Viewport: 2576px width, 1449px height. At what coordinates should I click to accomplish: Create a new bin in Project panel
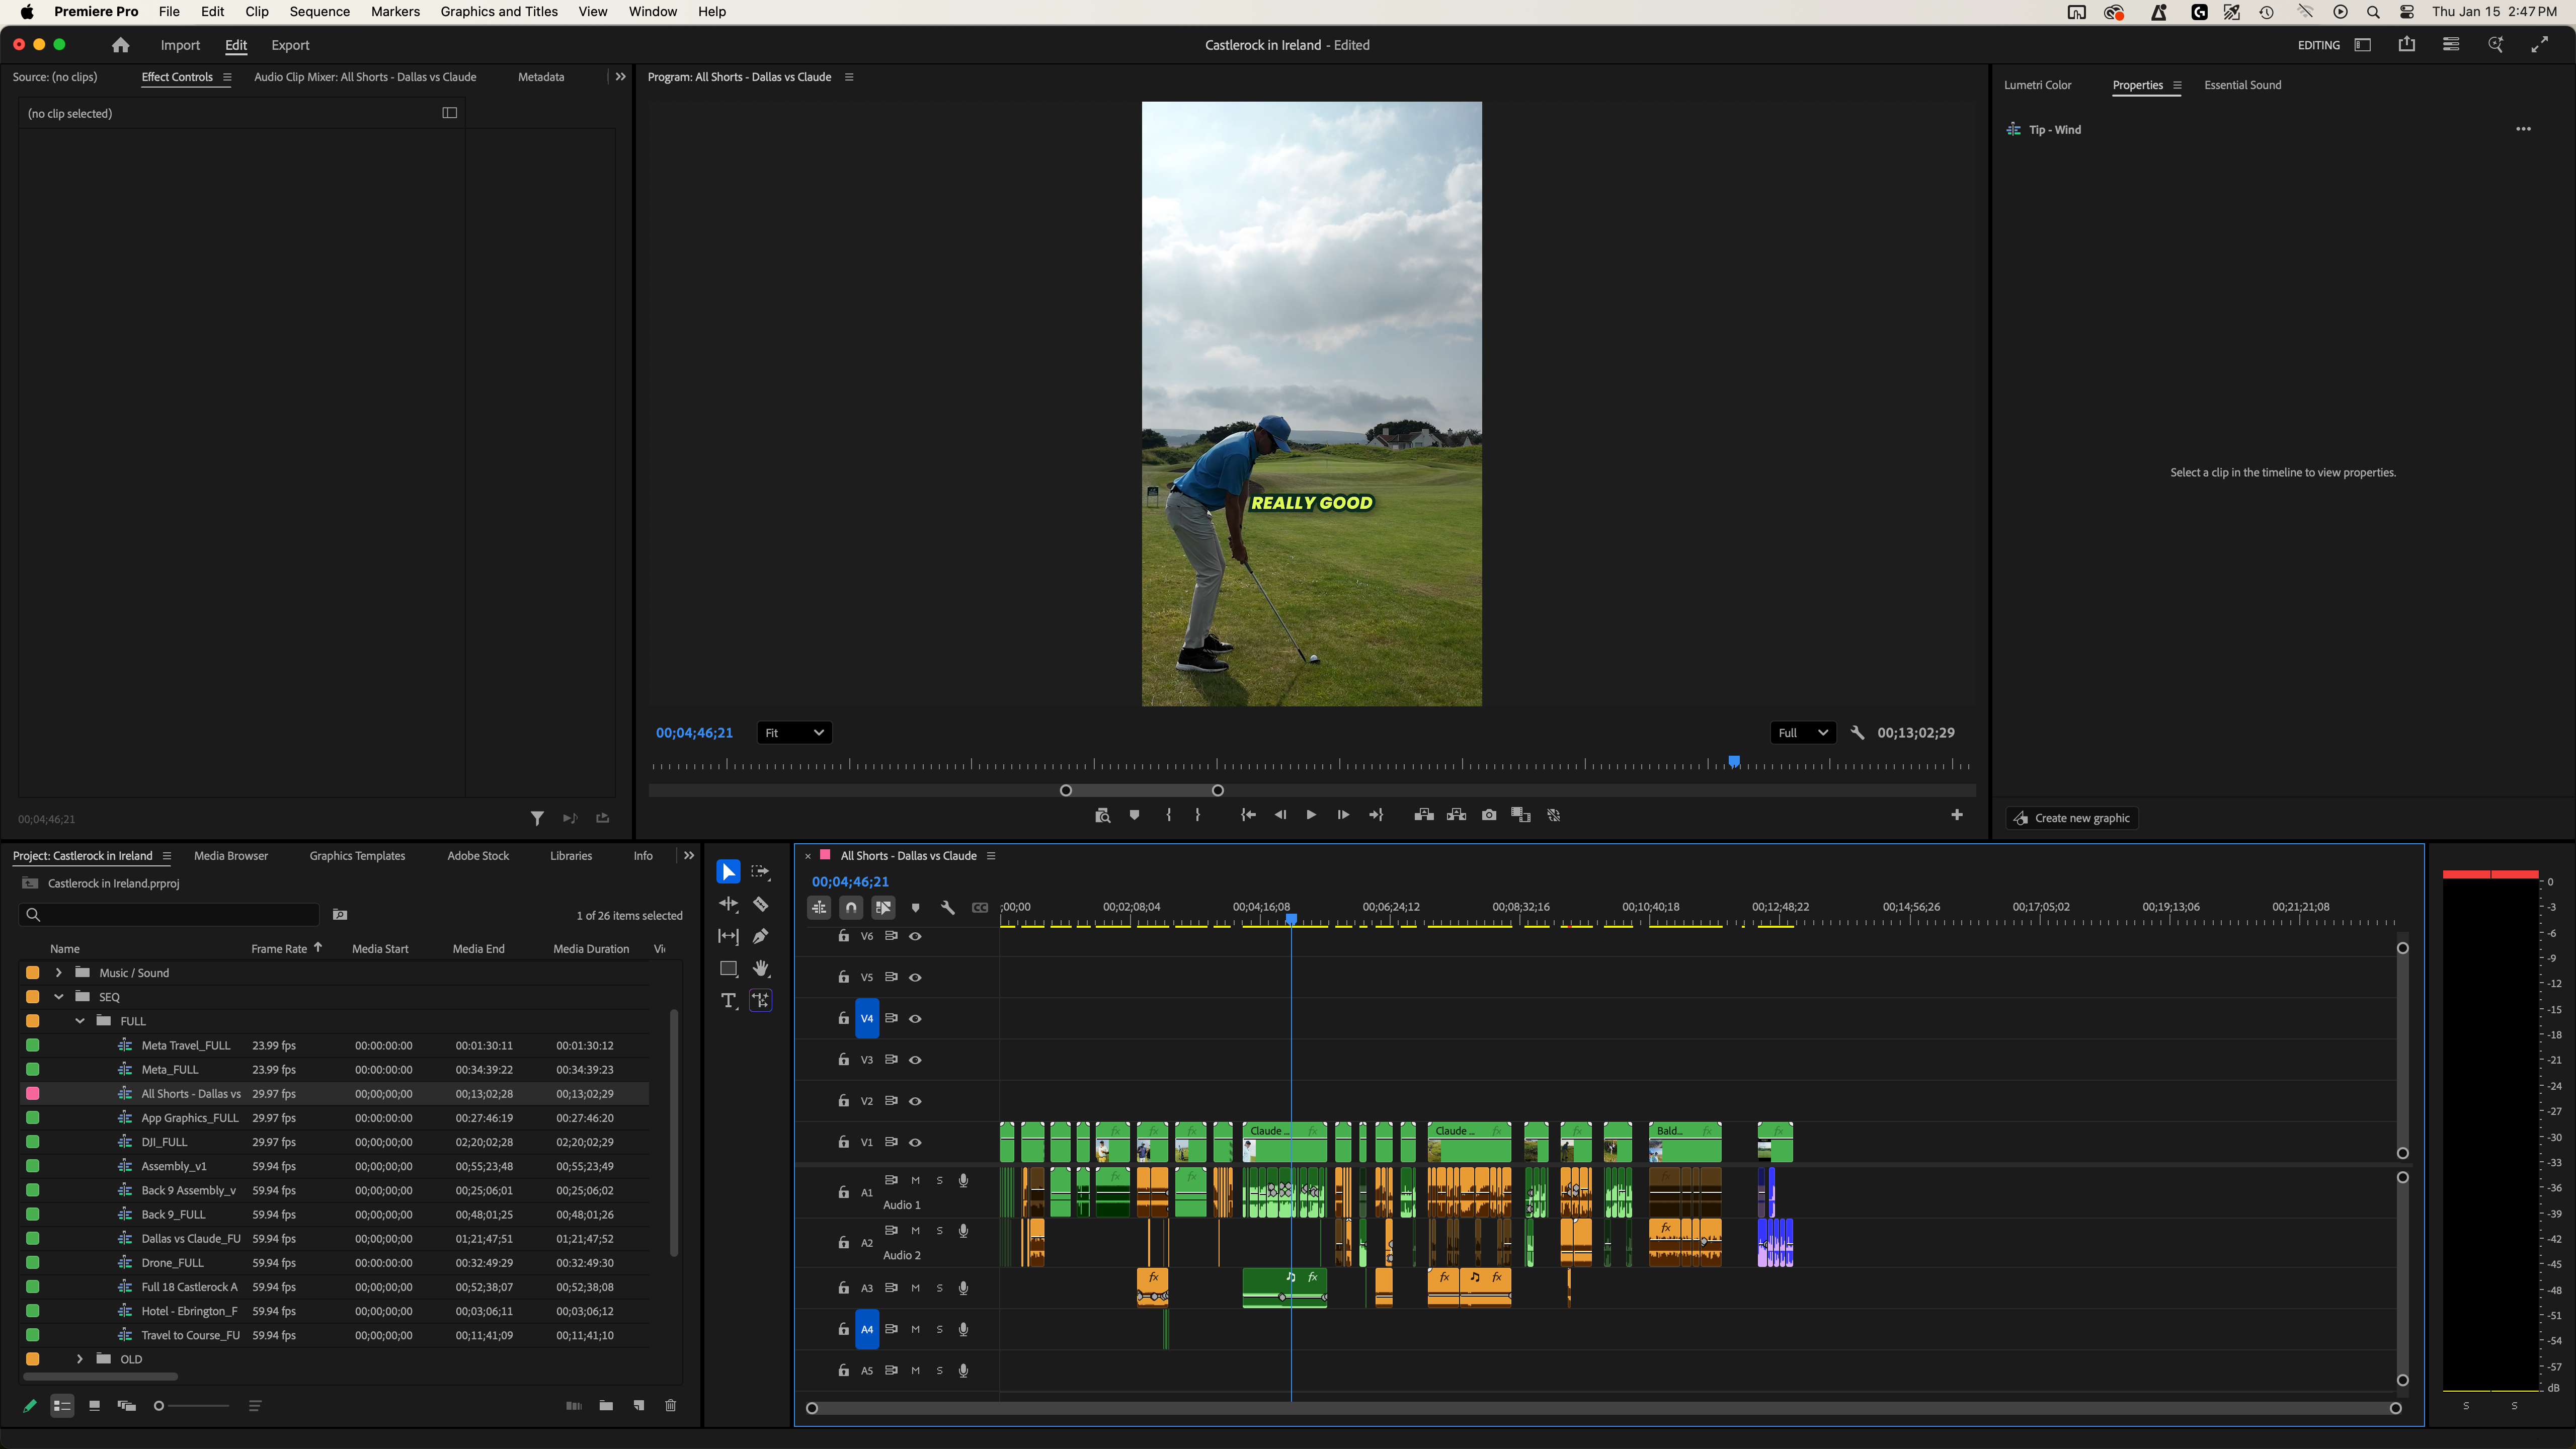[x=606, y=1405]
